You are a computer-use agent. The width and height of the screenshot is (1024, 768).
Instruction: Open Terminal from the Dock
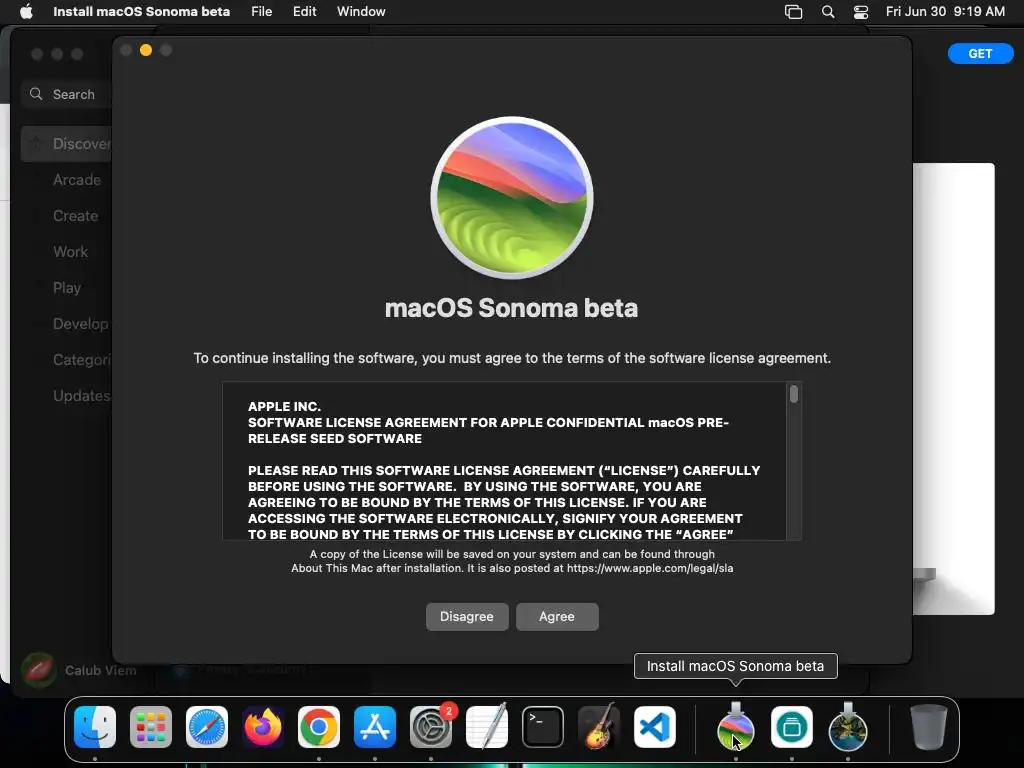[x=543, y=727]
